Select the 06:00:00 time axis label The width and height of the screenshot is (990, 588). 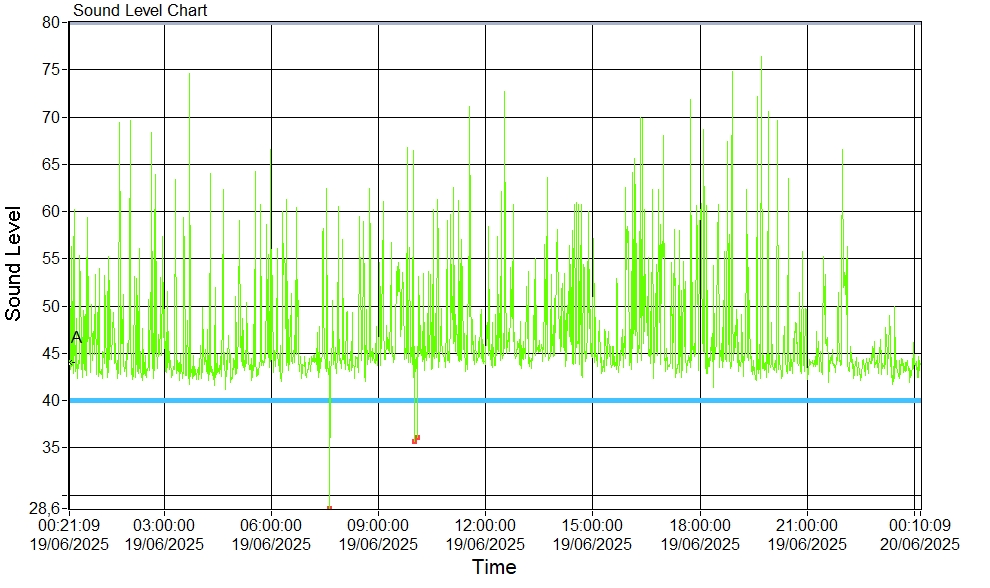271,525
